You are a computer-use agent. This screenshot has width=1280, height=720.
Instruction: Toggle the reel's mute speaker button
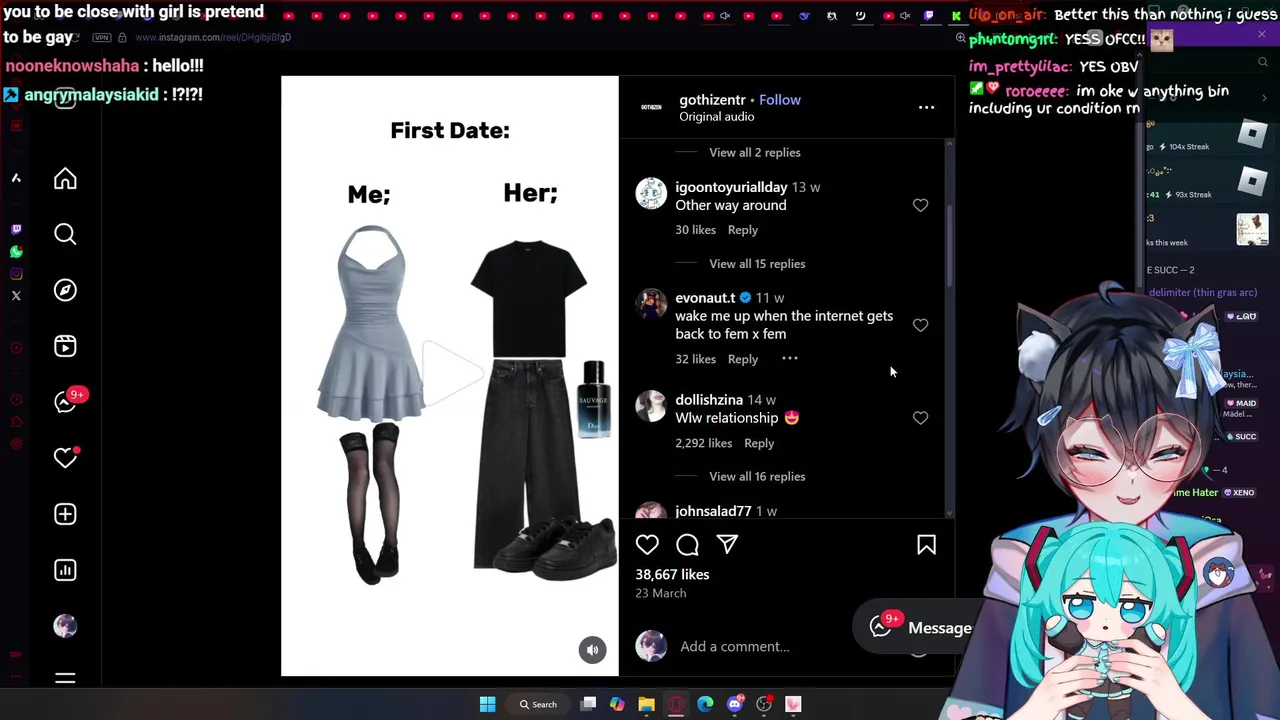coord(592,650)
